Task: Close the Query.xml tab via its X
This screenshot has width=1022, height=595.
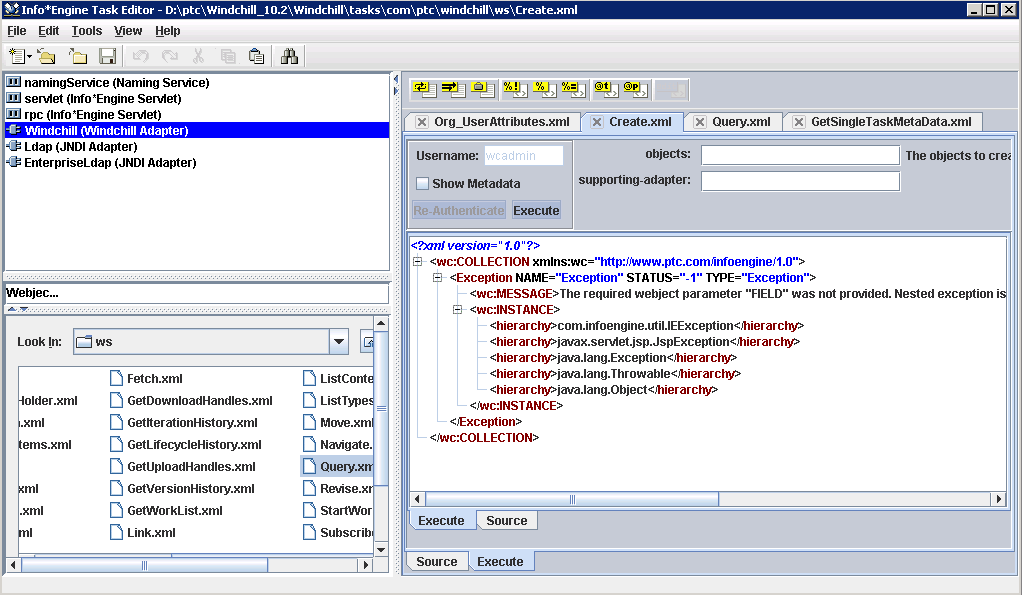Action: coord(699,122)
